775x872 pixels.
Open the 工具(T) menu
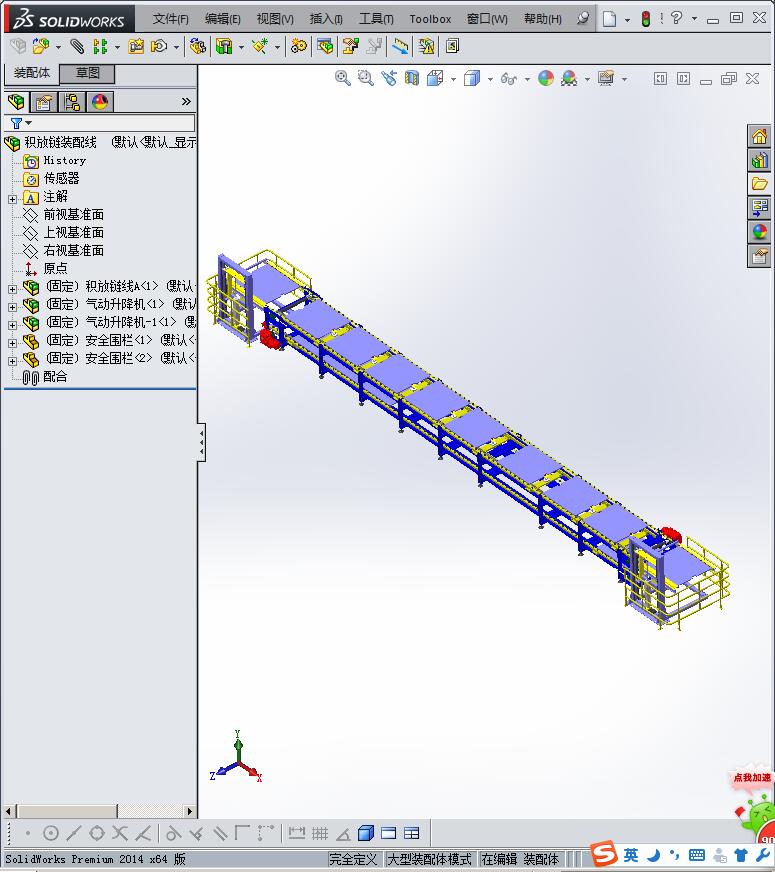376,19
